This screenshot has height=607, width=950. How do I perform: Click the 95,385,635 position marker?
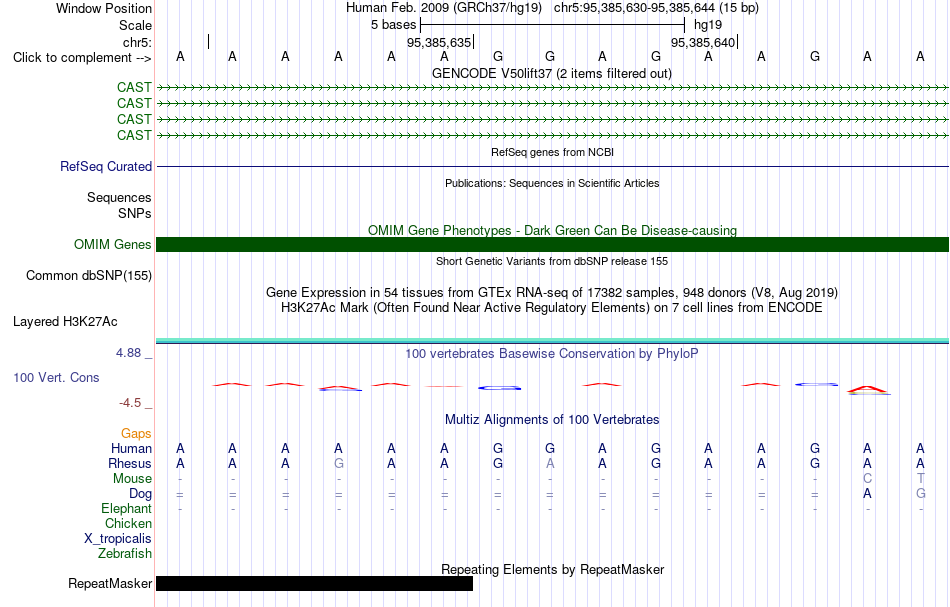coord(439,42)
